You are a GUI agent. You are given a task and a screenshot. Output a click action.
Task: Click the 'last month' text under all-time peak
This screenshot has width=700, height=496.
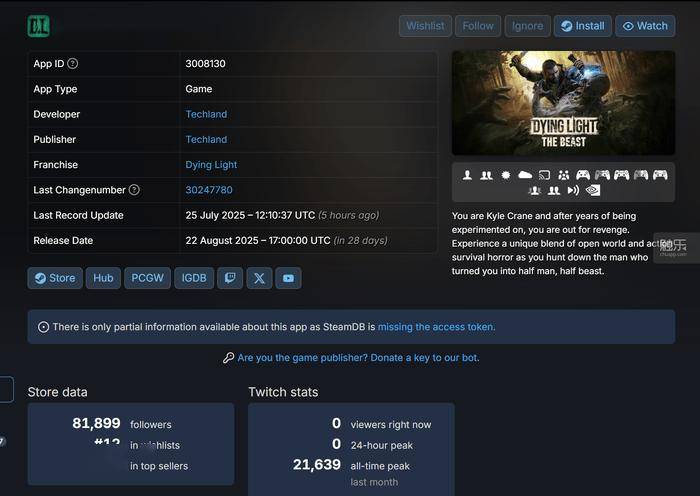click(x=374, y=482)
